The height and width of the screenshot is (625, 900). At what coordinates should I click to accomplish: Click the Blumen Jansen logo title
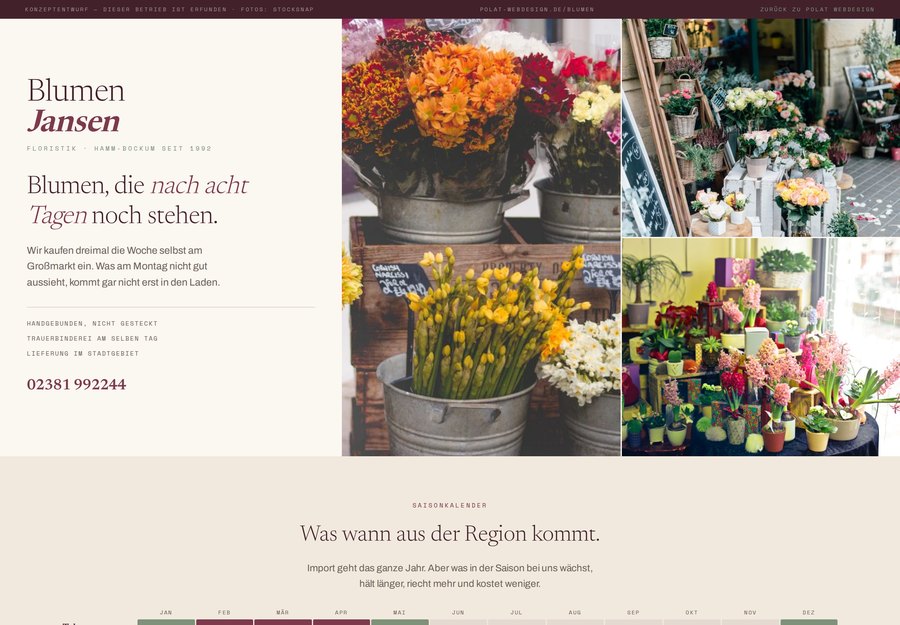click(x=76, y=106)
